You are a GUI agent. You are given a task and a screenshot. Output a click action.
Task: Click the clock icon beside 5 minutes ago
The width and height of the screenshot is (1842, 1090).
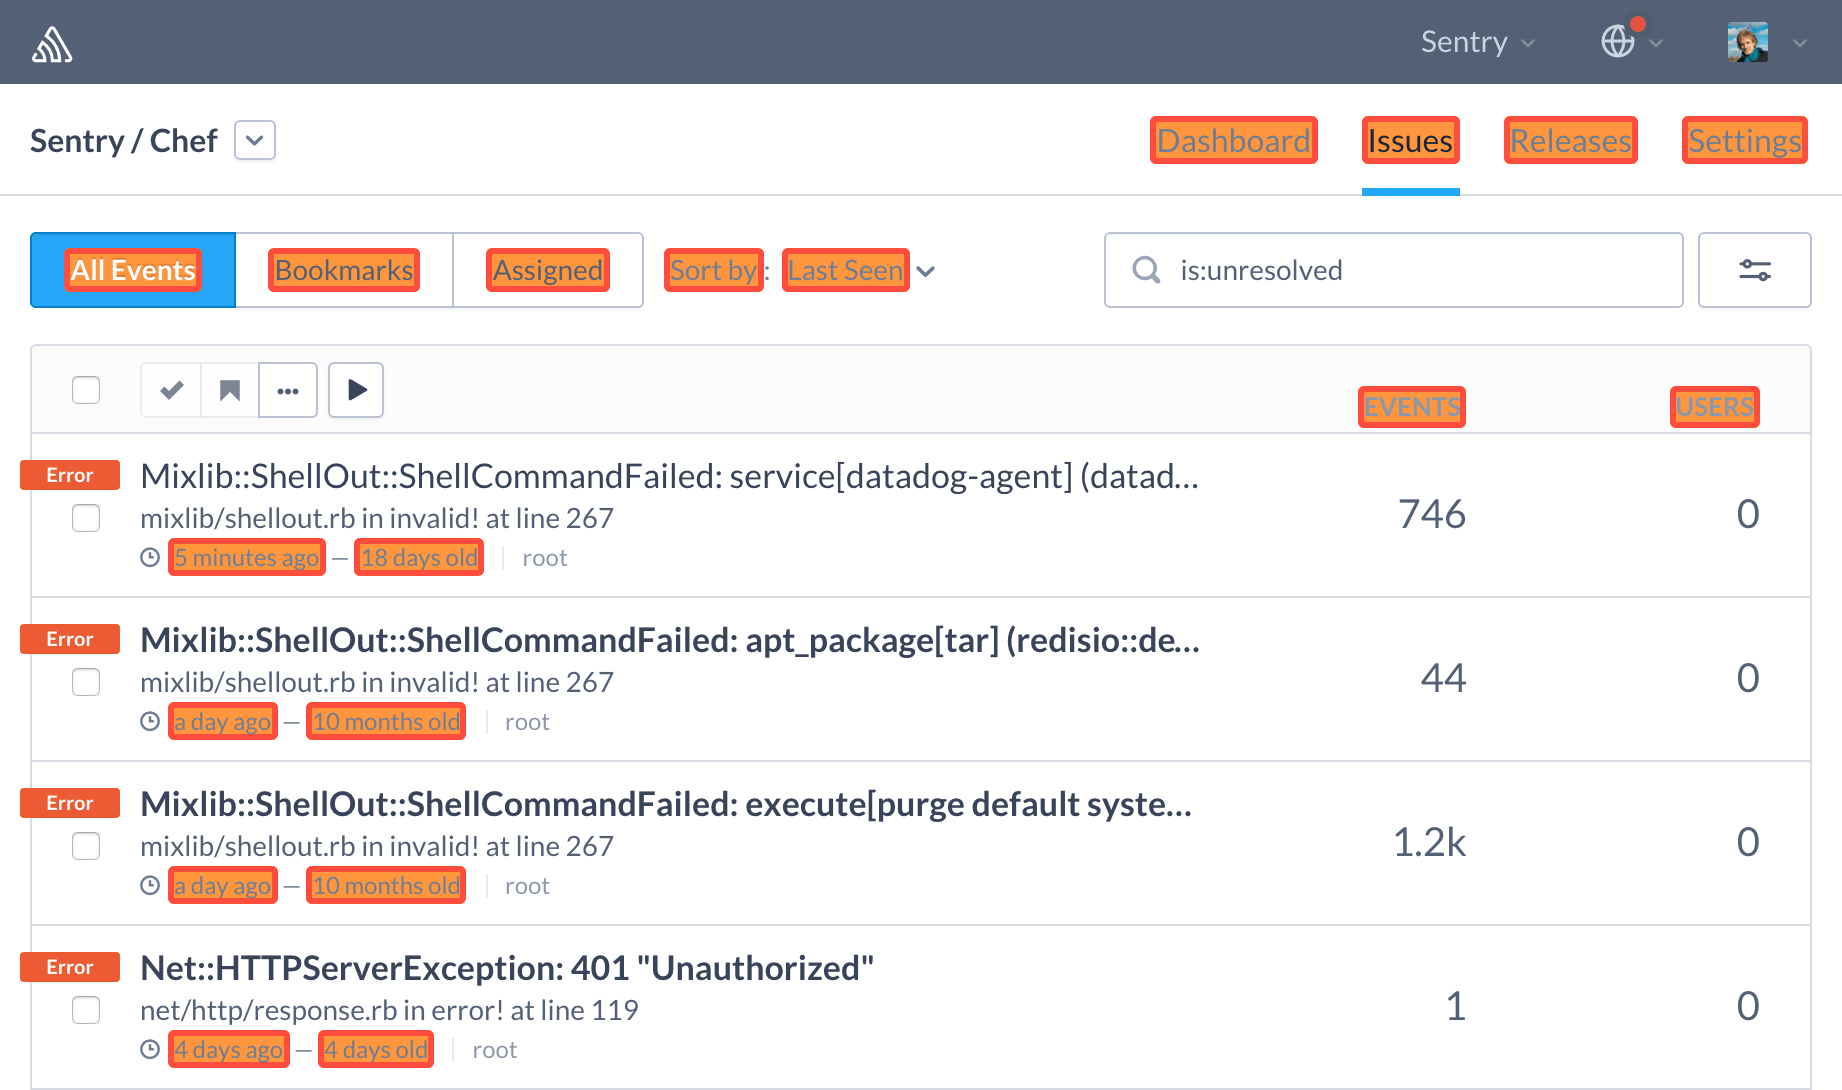point(150,558)
